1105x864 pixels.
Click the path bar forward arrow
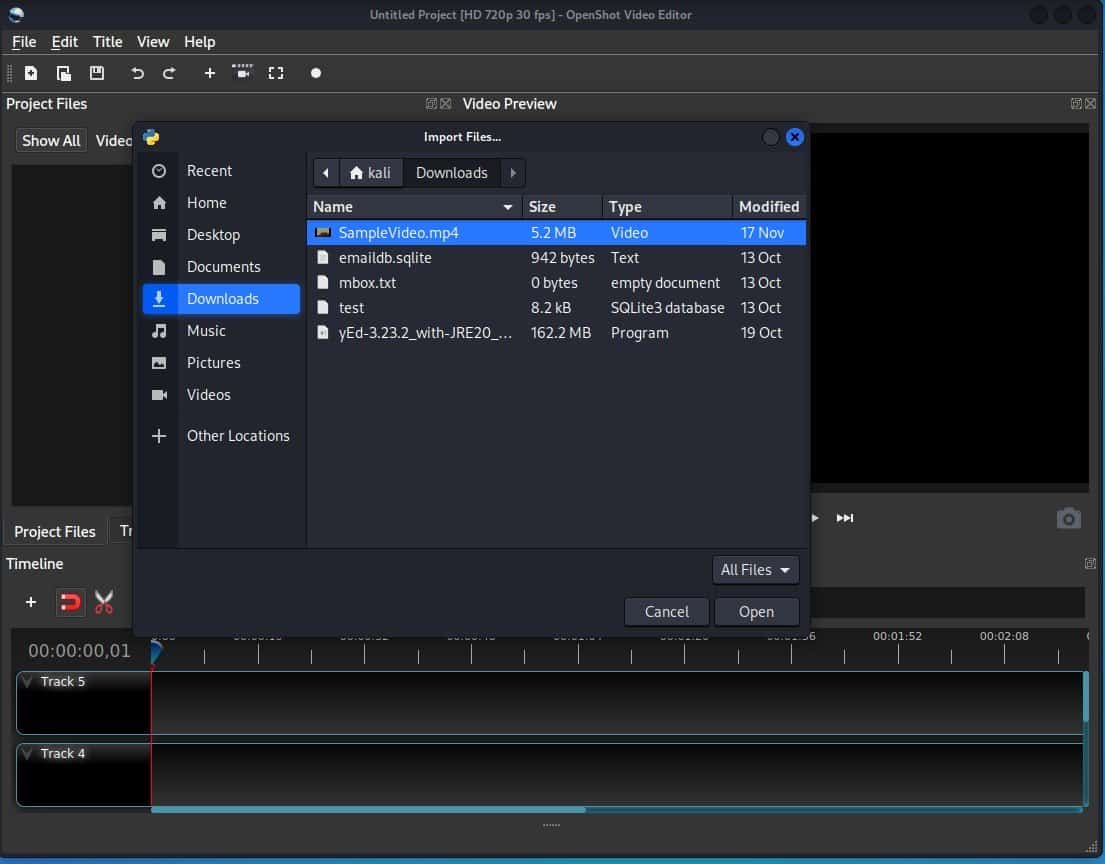512,173
